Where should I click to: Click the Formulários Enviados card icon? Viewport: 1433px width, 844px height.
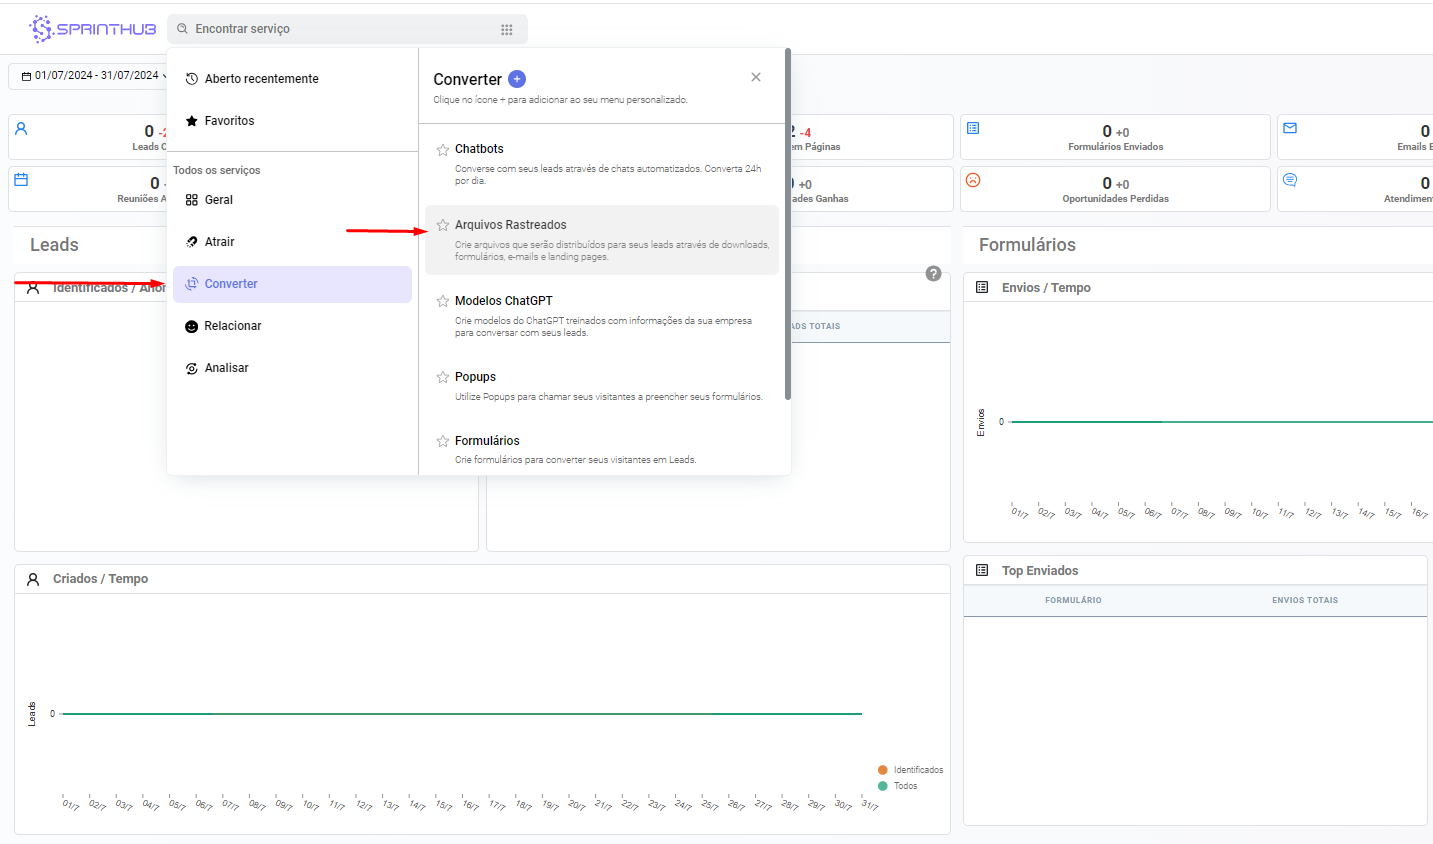pyautogui.click(x=973, y=128)
